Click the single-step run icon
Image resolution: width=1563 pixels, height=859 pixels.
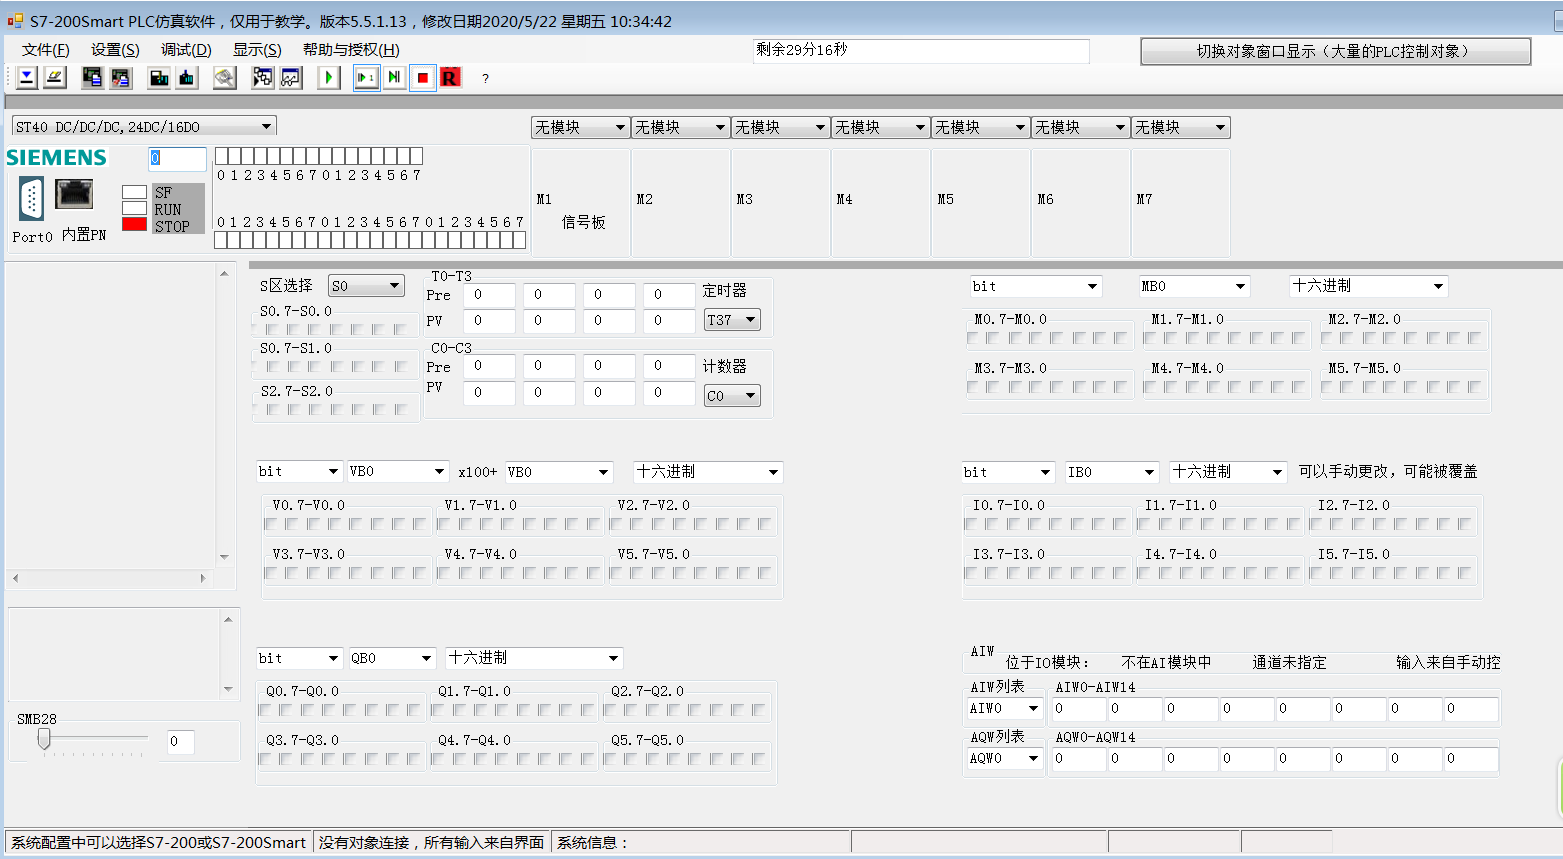click(x=366, y=78)
